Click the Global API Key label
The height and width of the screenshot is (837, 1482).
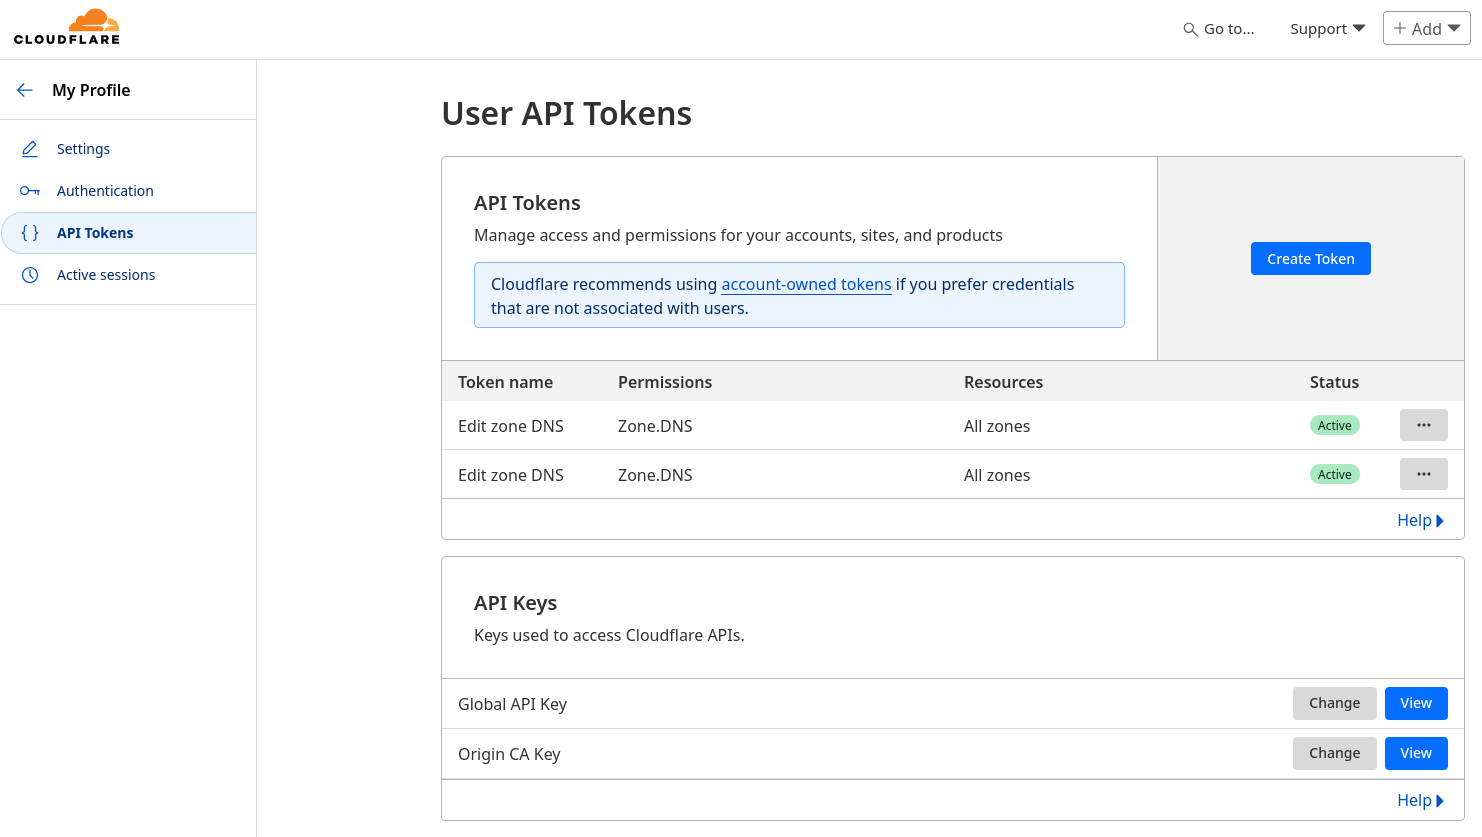pos(512,704)
